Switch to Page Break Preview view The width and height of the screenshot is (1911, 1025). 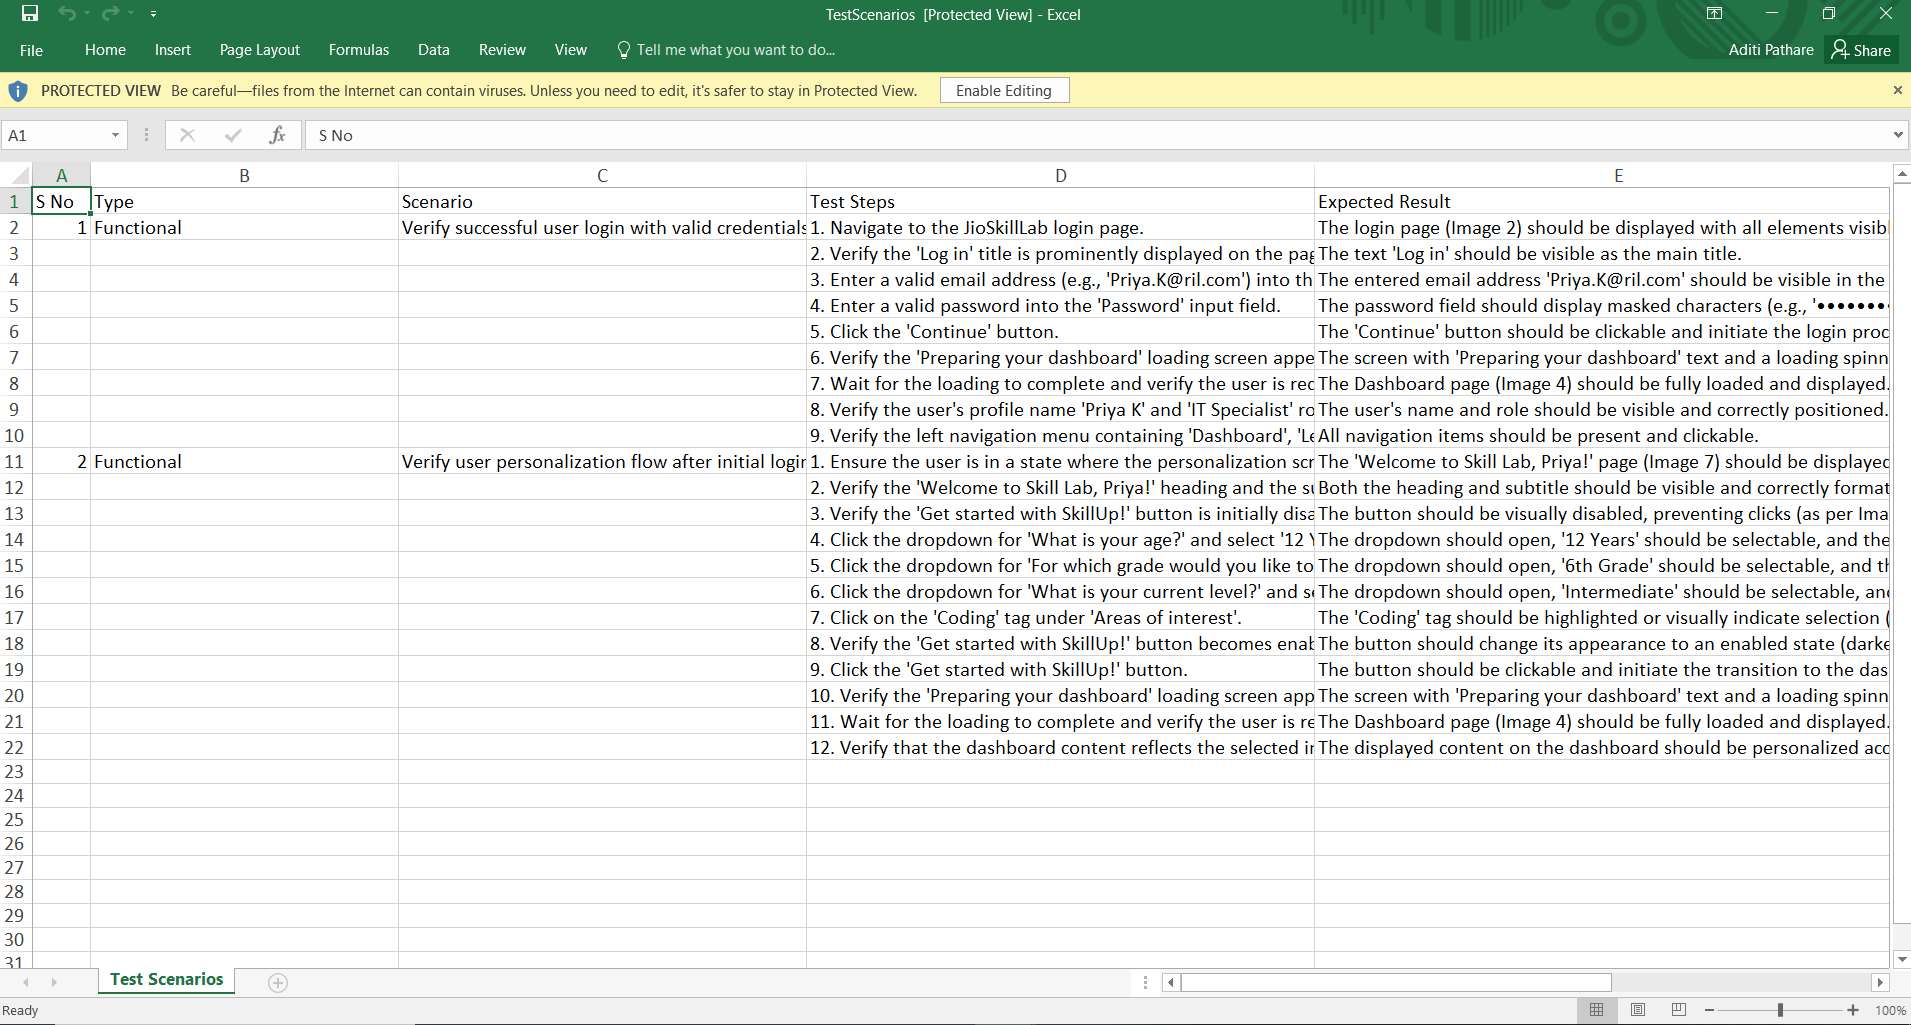point(1678,1010)
